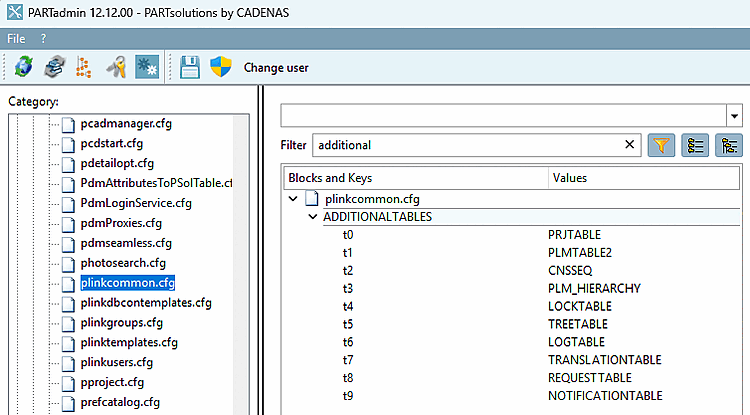Select key t5
750x415 pixels.
348,324
